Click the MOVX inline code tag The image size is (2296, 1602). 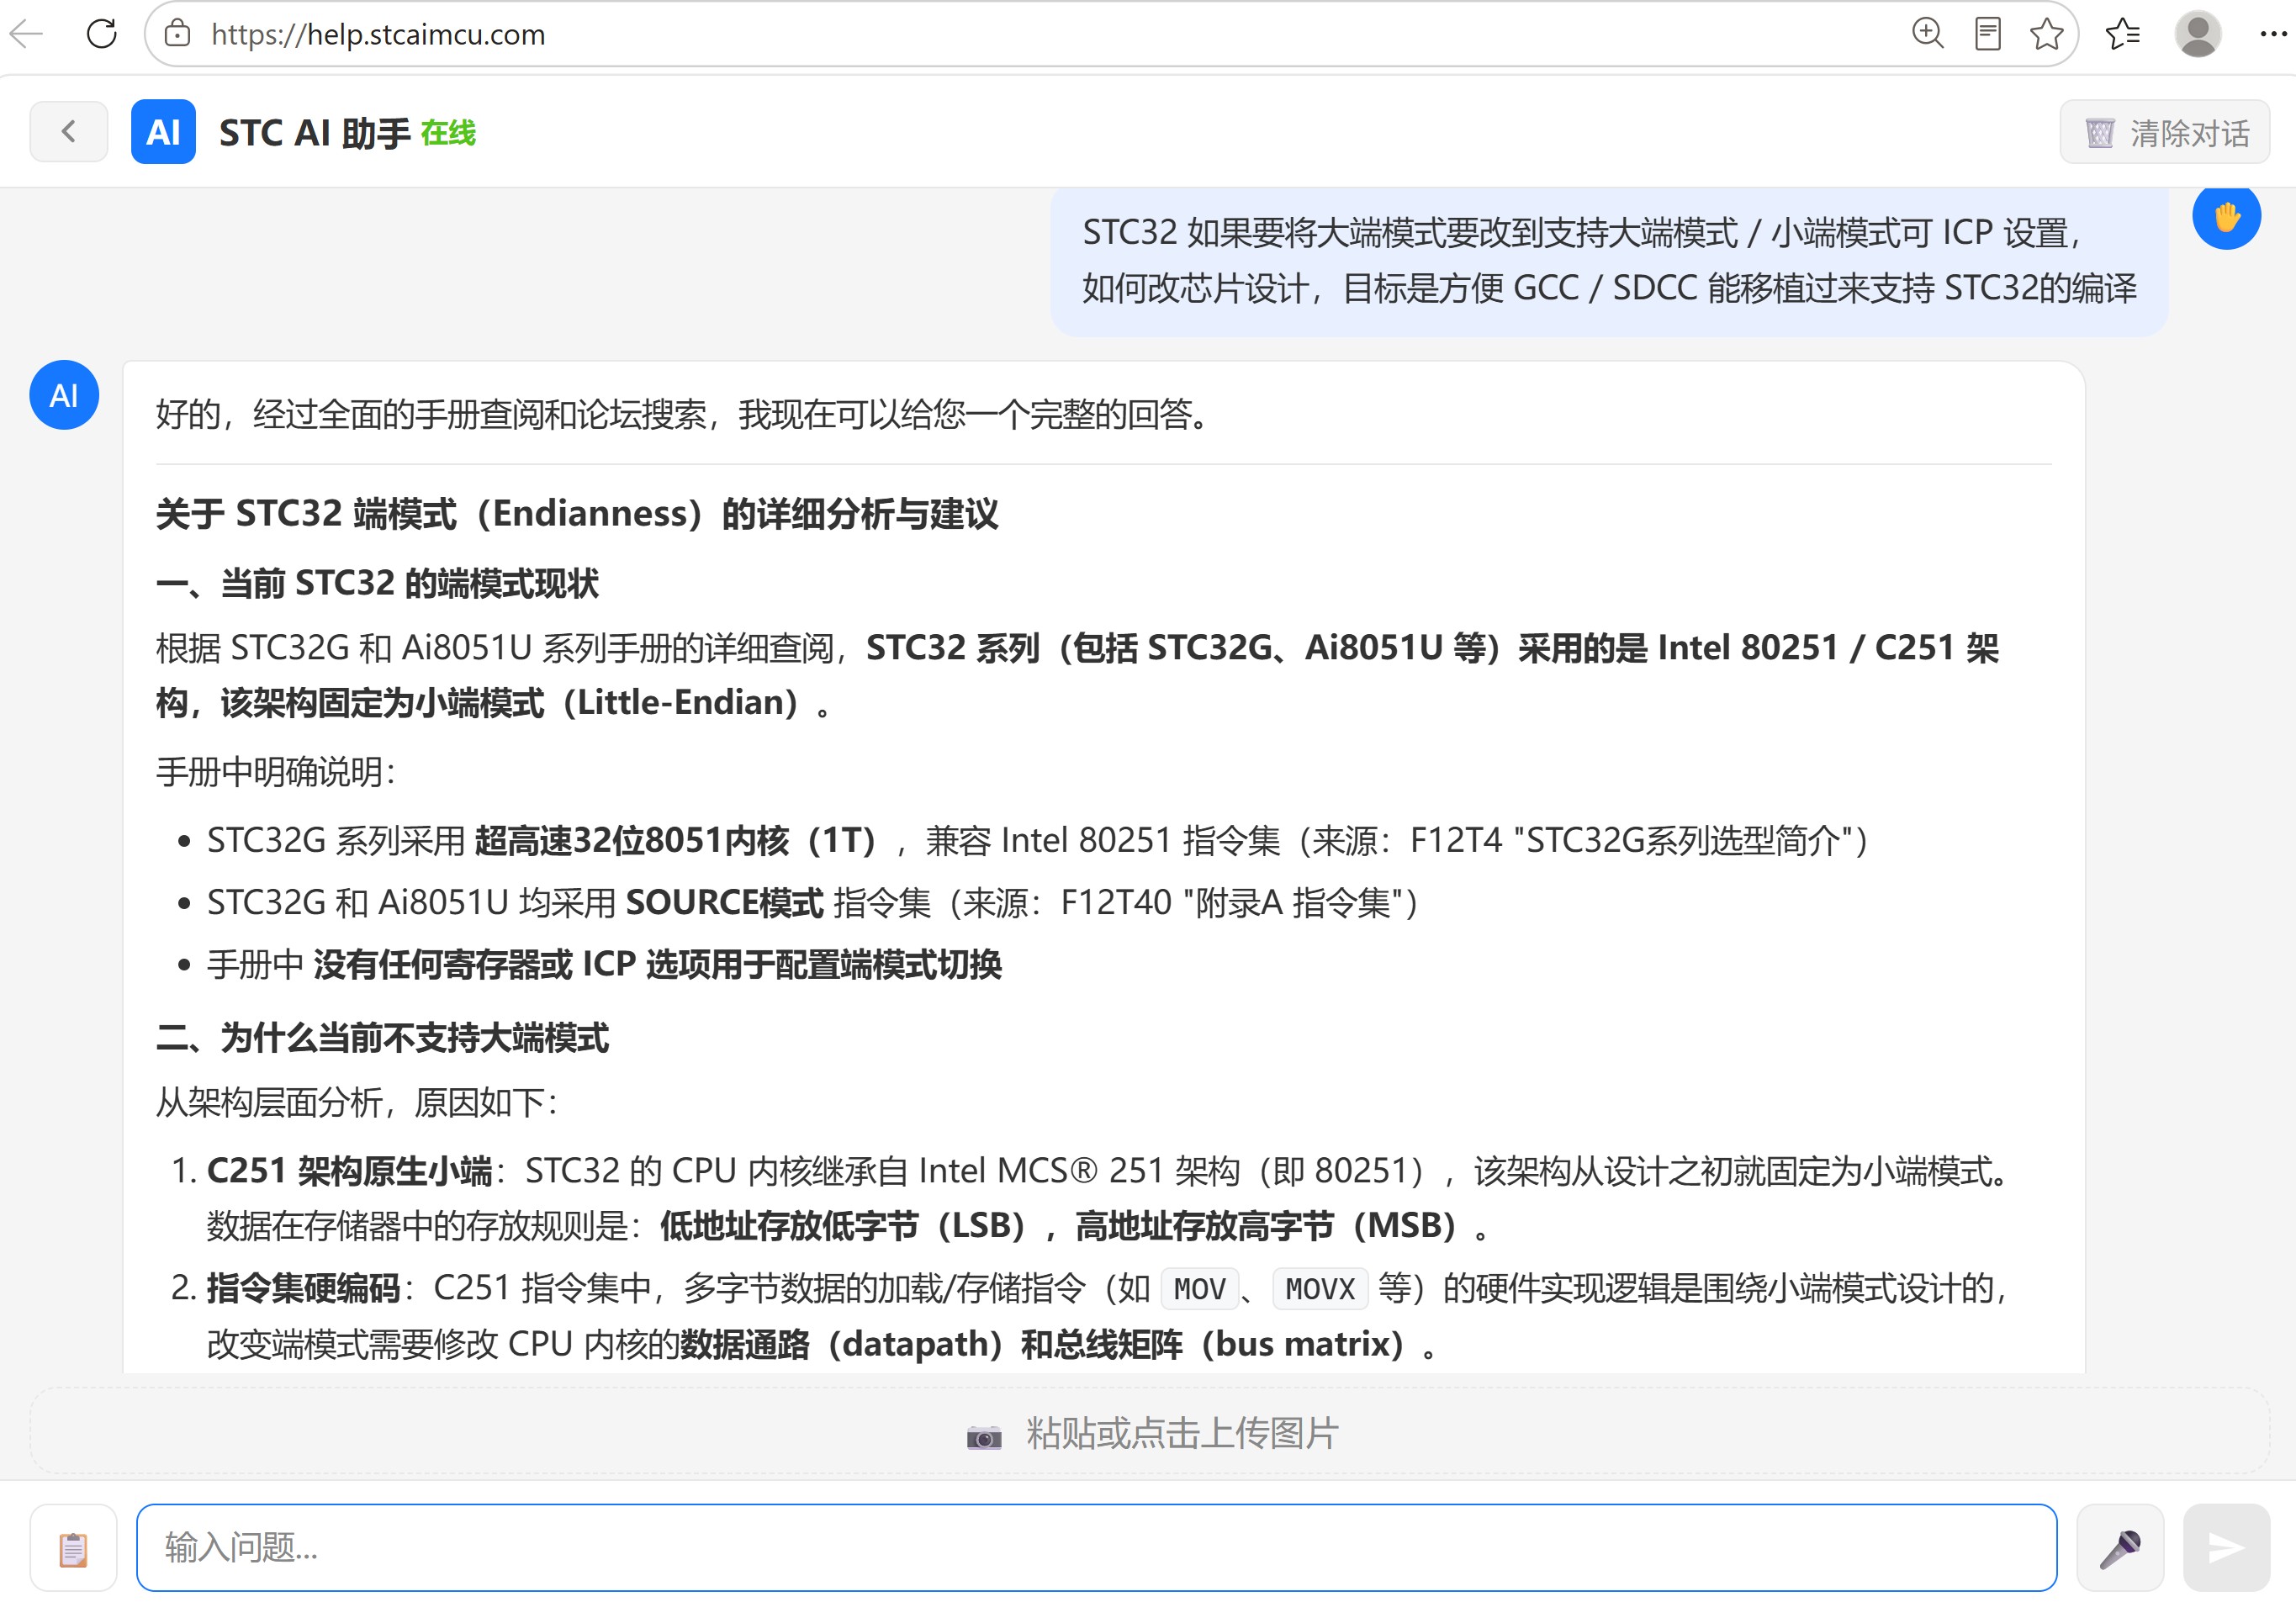coord(1320,1289)
